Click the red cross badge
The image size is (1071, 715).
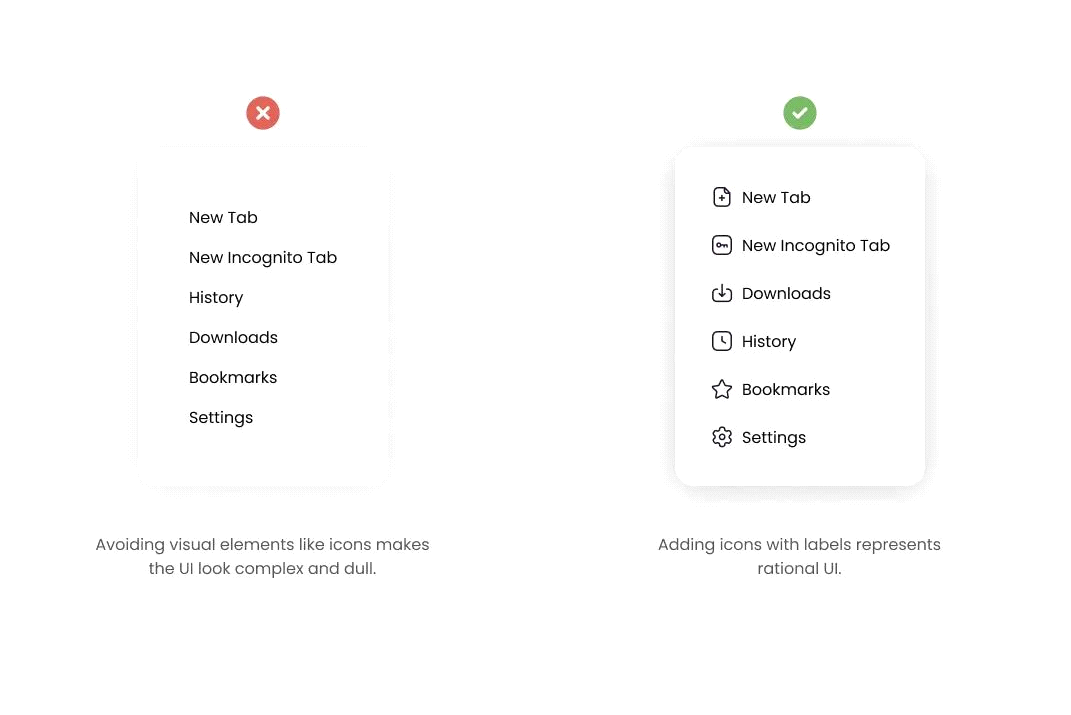(263, 113)
